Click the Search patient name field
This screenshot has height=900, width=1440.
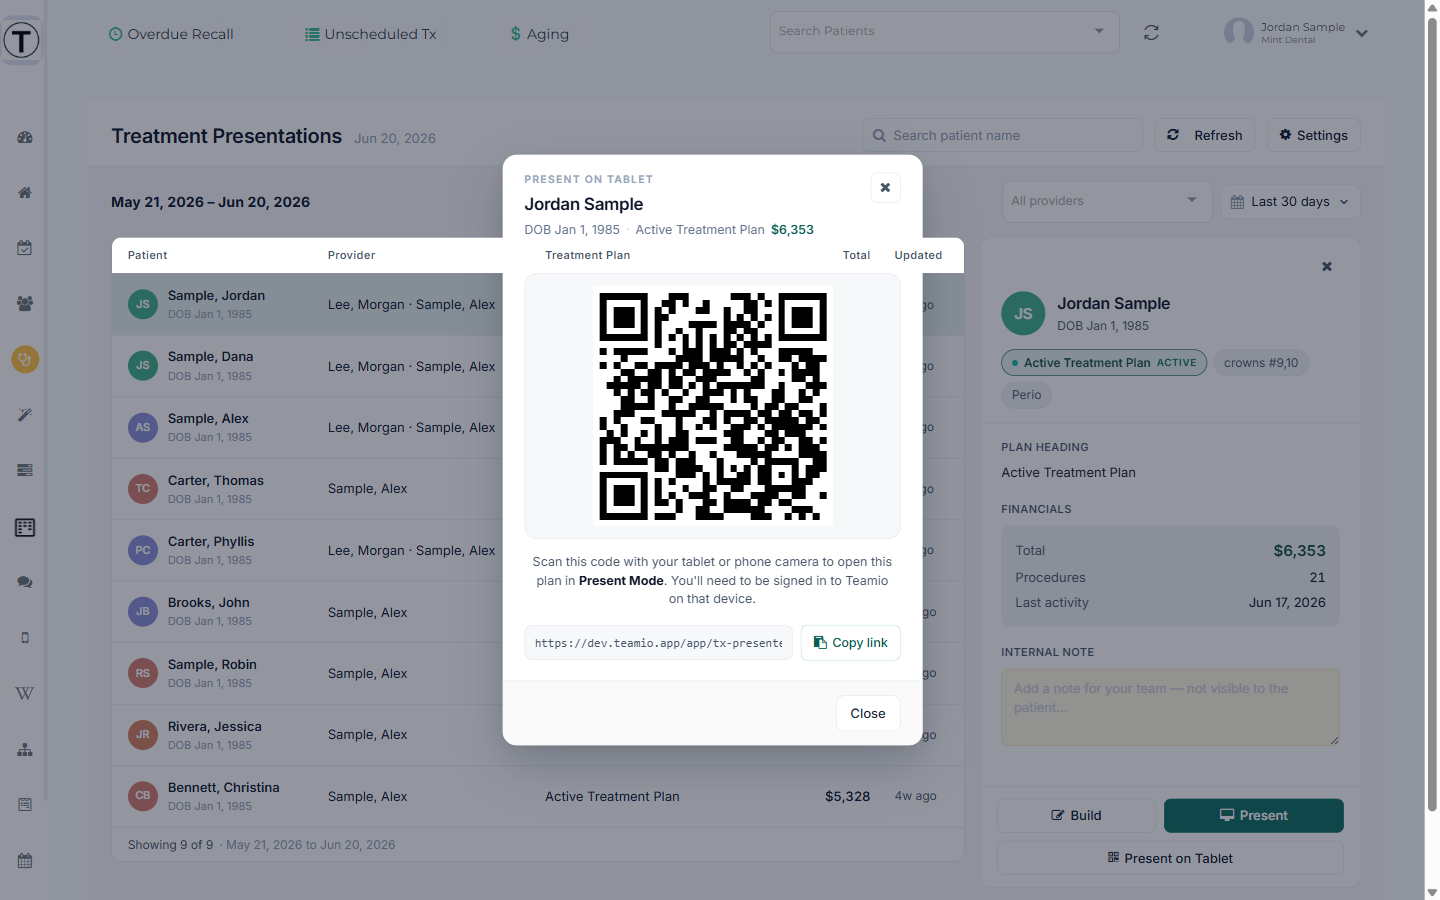point(1003,135)
